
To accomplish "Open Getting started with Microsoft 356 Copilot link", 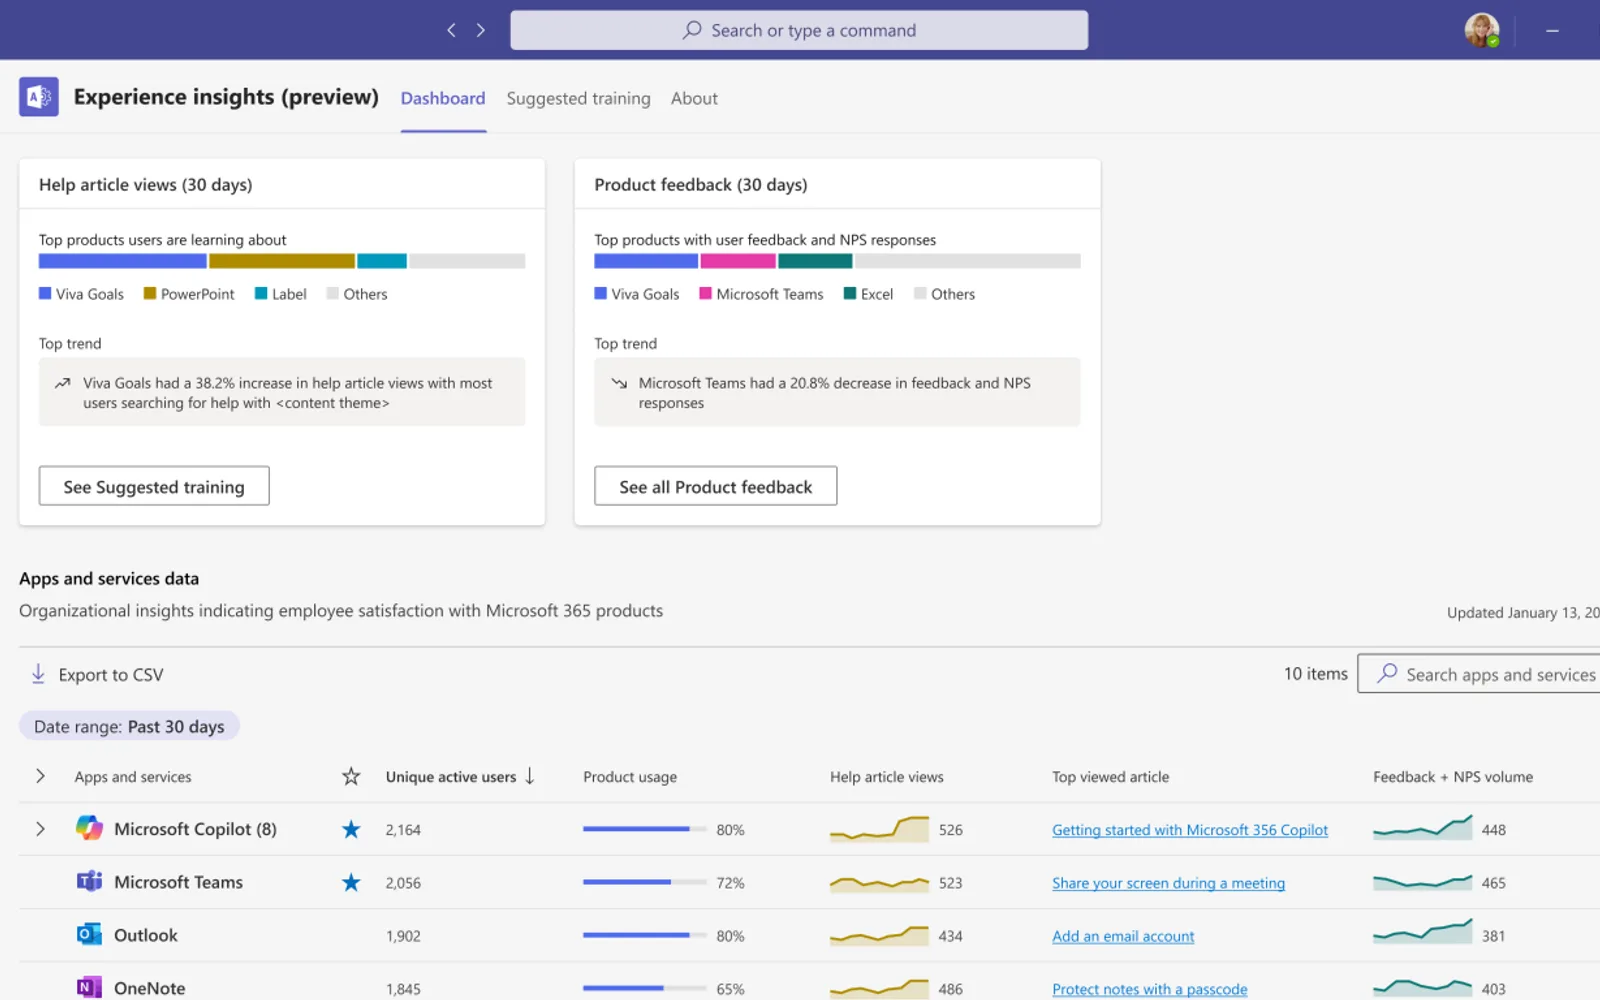I will click(1190, 830).
